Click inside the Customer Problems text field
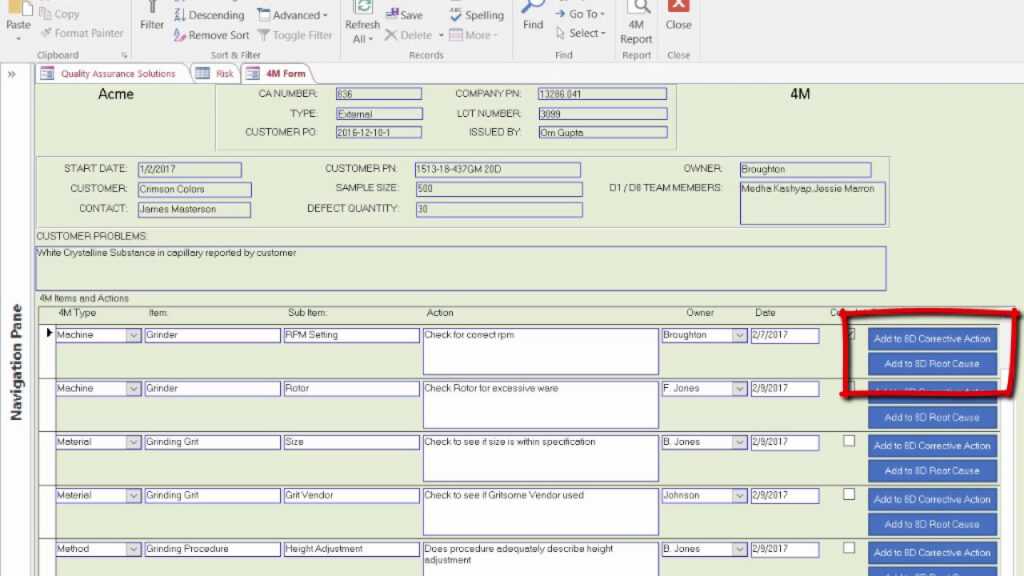 point(460,265)
